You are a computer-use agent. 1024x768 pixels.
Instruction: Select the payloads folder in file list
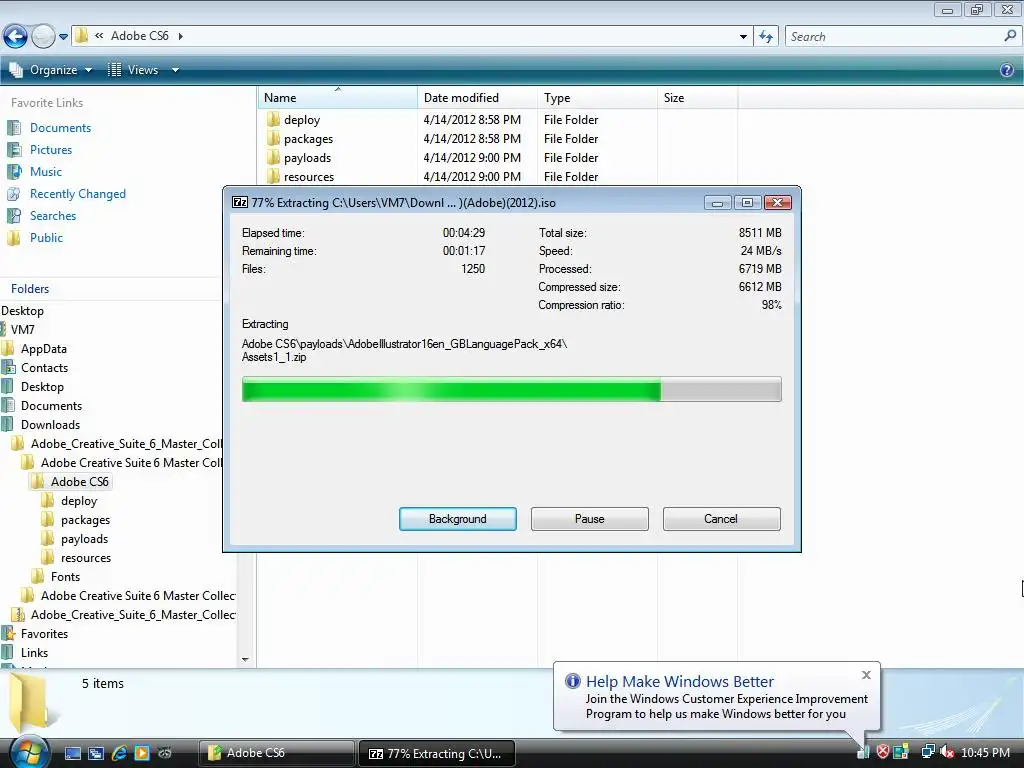pyautogui.click(x=307, y=157)
